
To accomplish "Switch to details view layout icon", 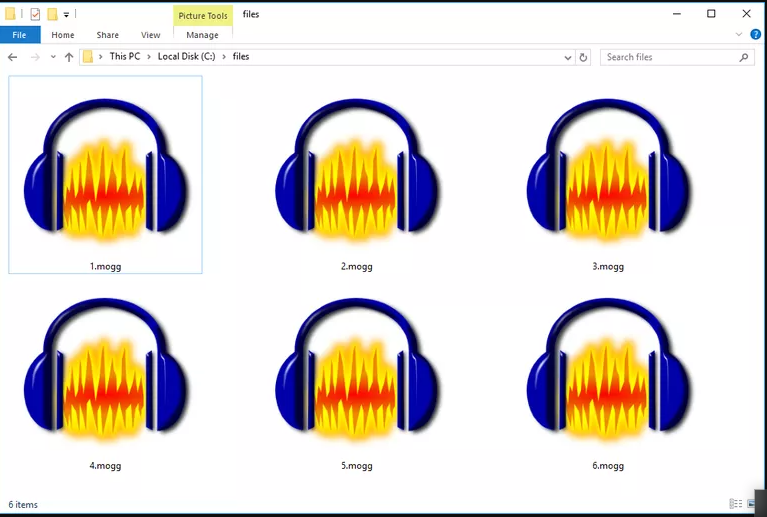I will point(735,503).
